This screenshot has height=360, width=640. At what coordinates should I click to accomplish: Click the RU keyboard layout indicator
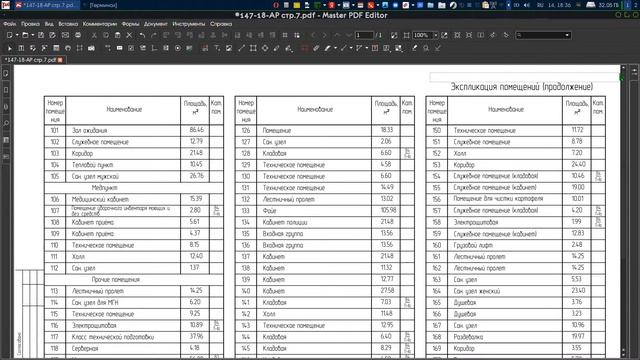[x=540, y=5]
